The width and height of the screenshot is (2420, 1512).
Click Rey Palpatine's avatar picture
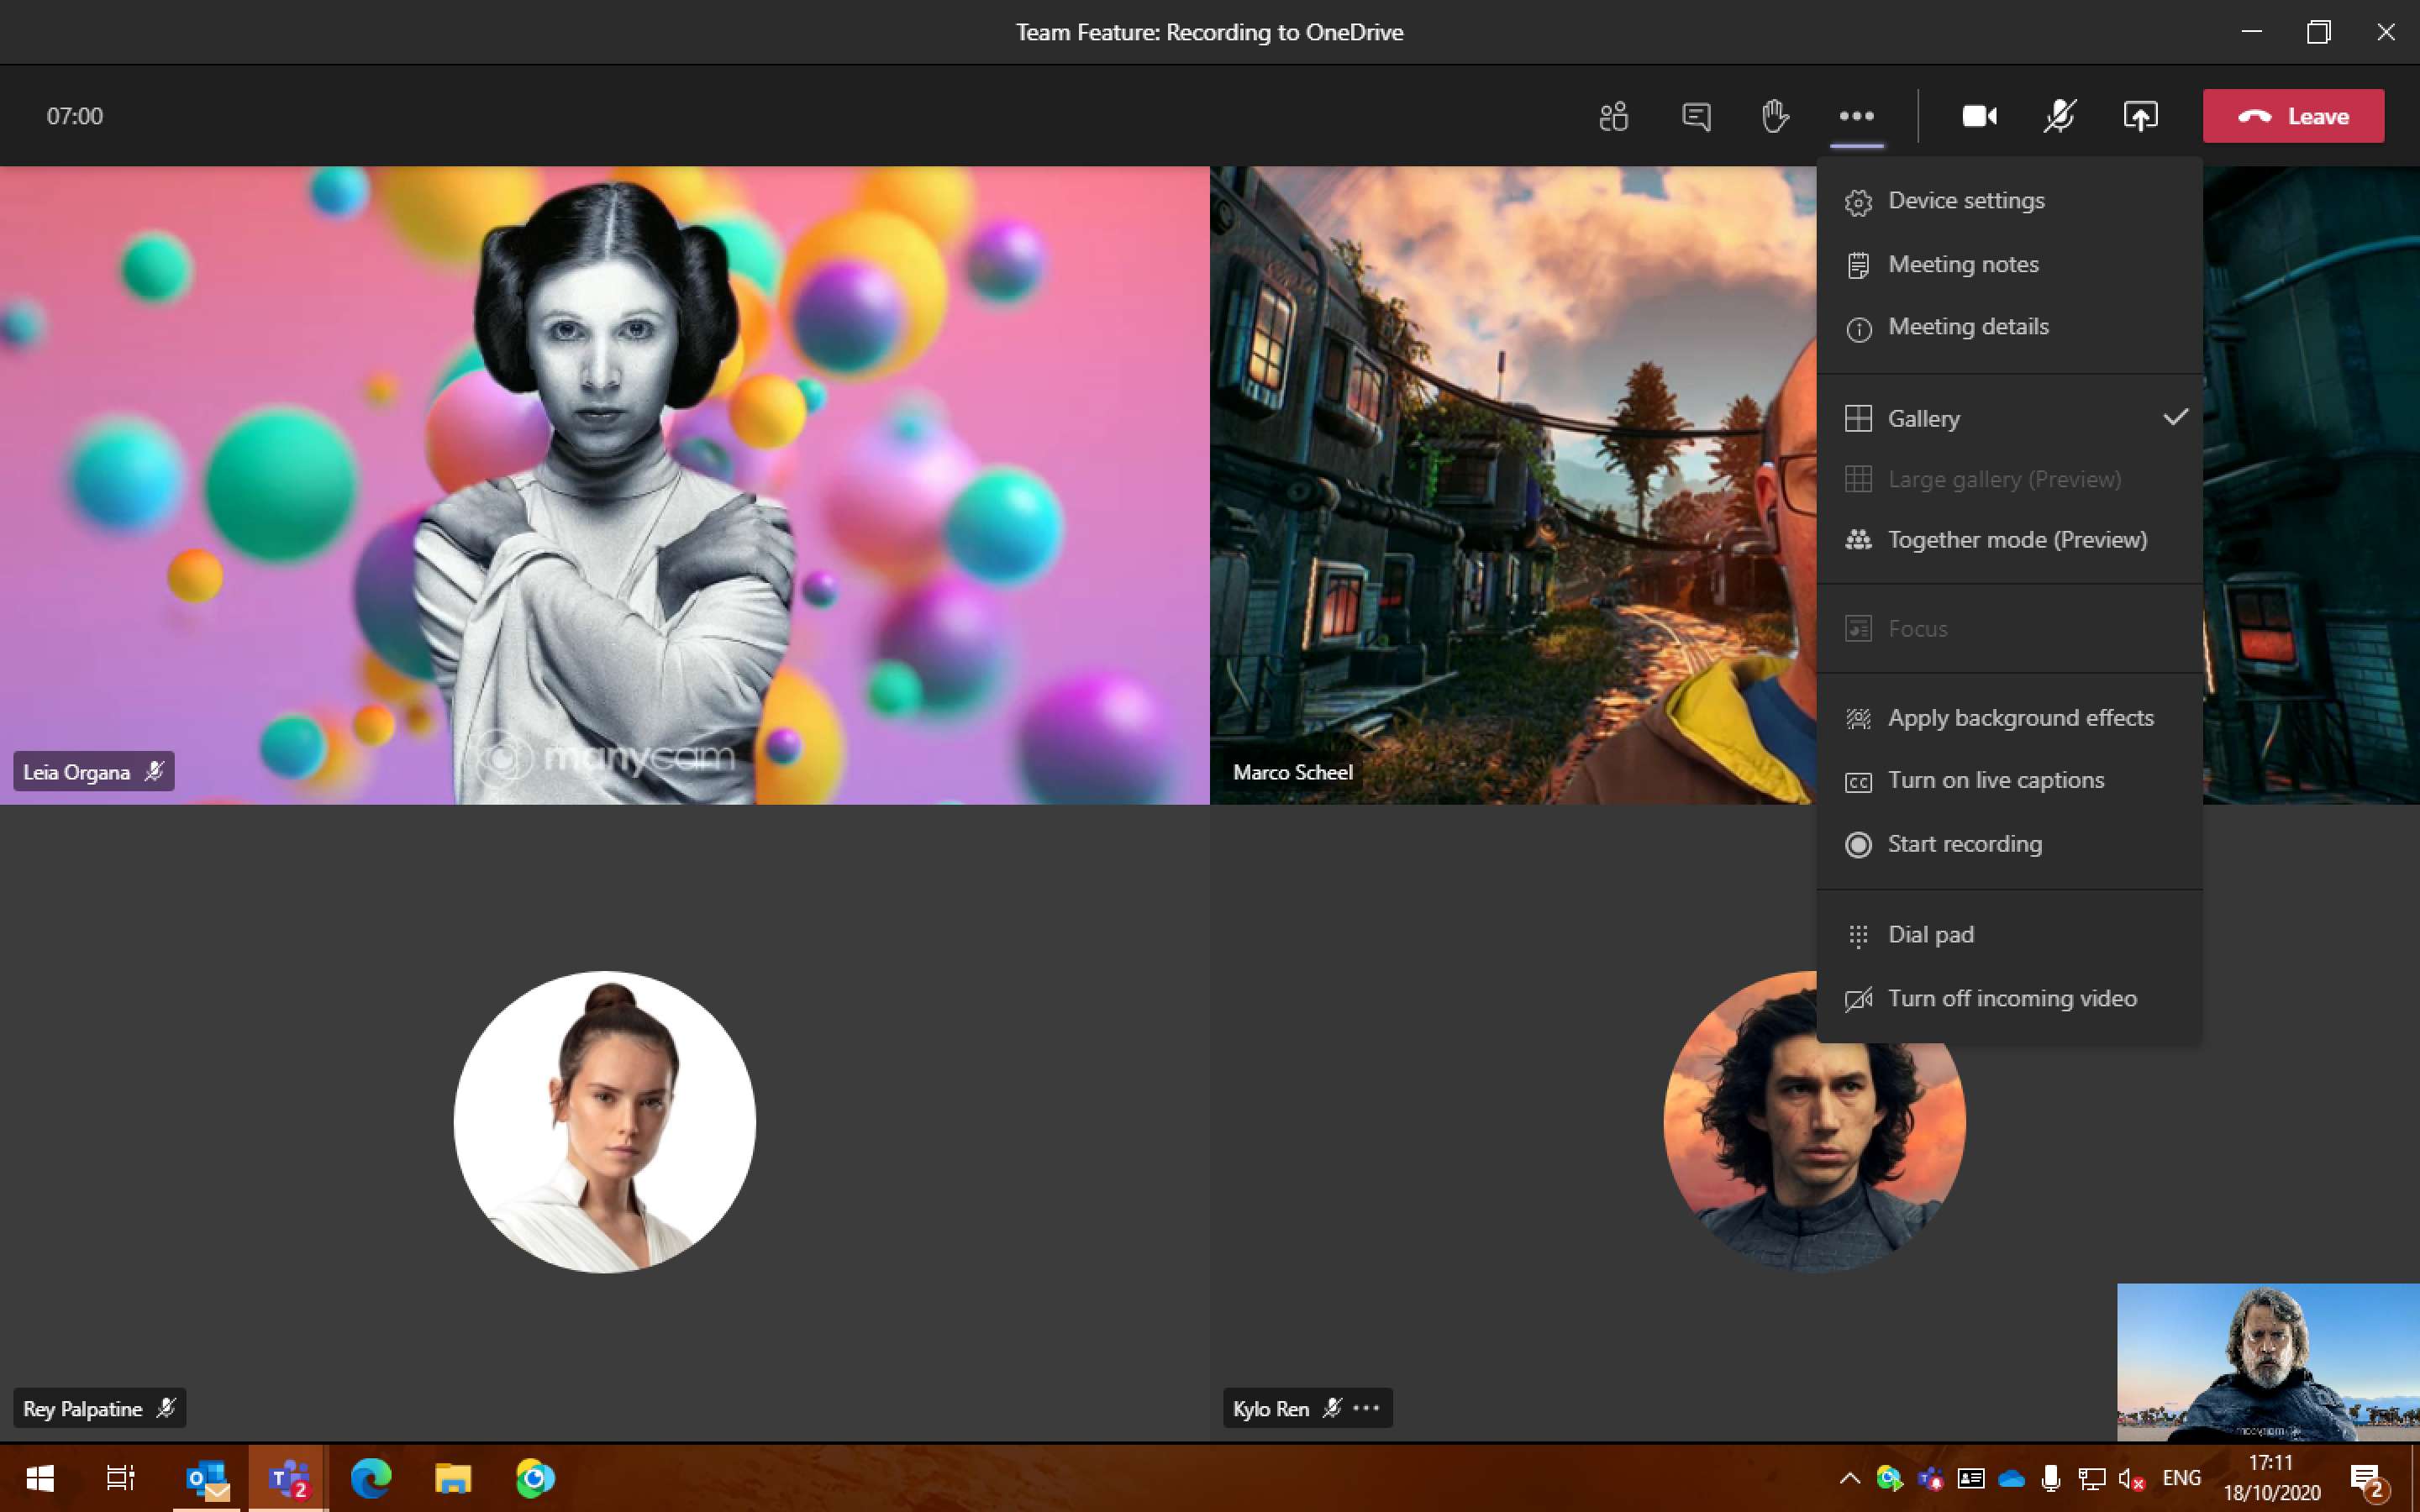tap(604, 1121)
